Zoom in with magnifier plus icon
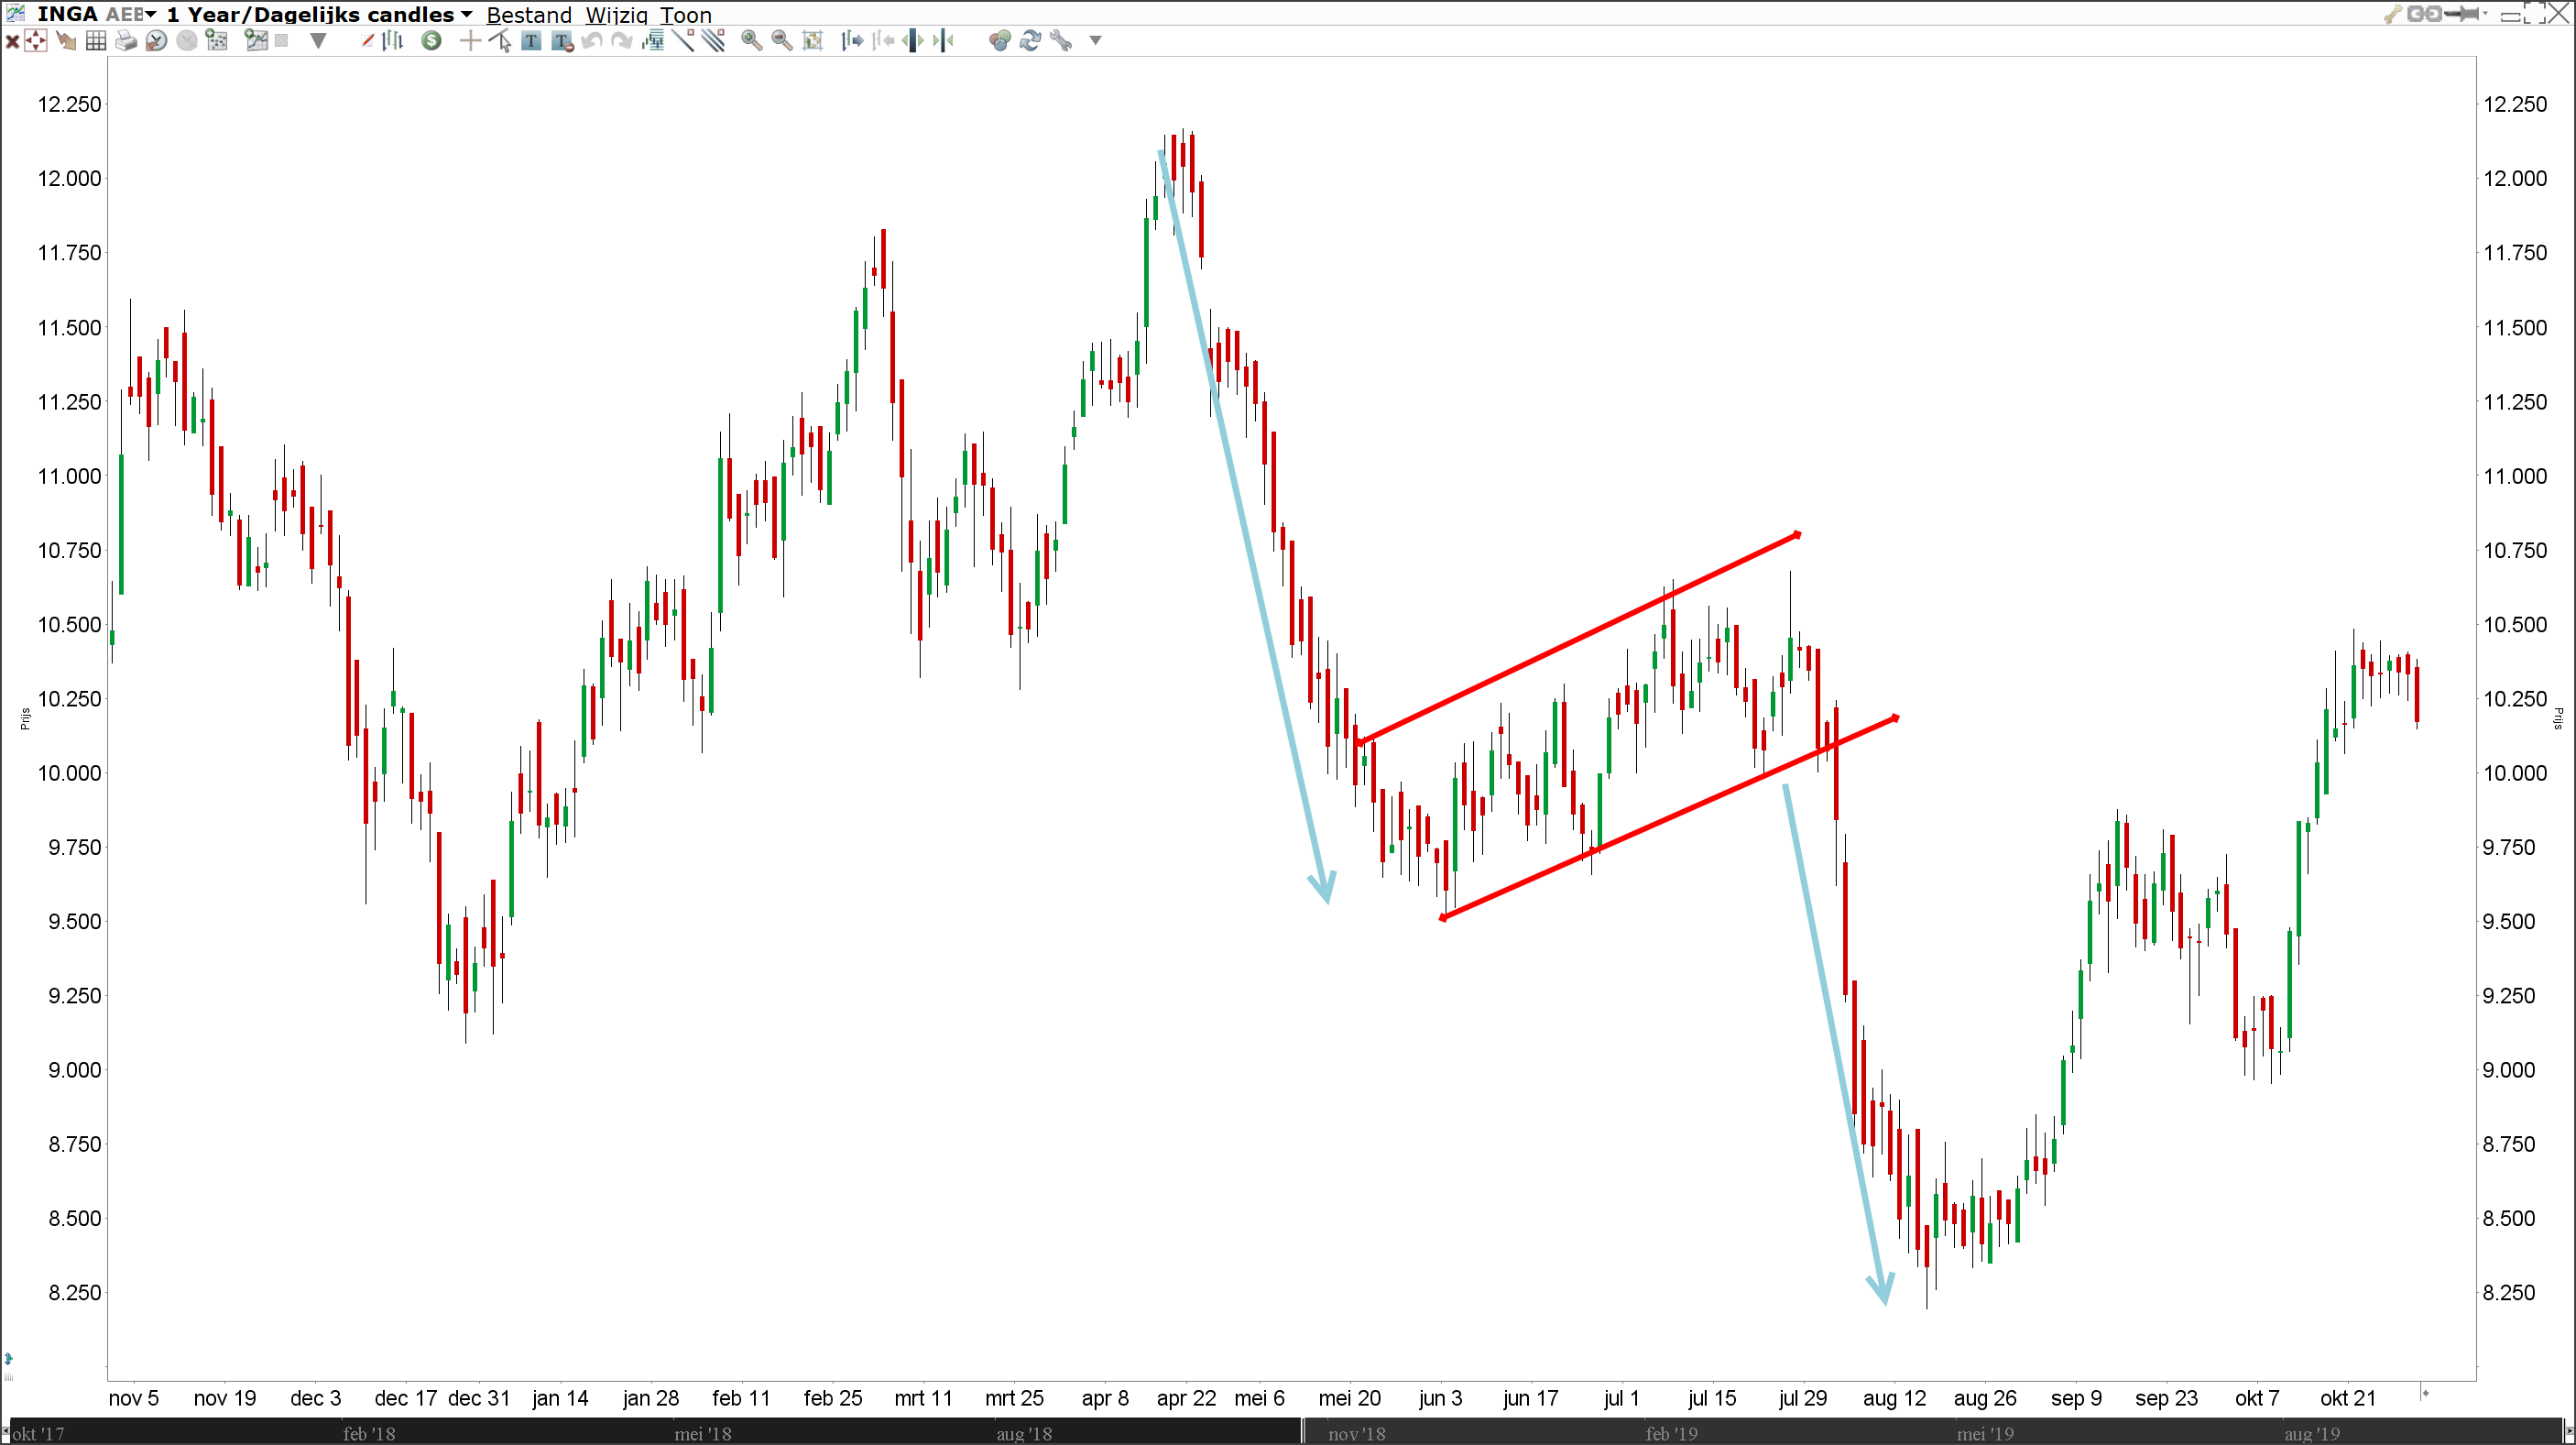2576x1445 pixels. click(x=751, y=41)
